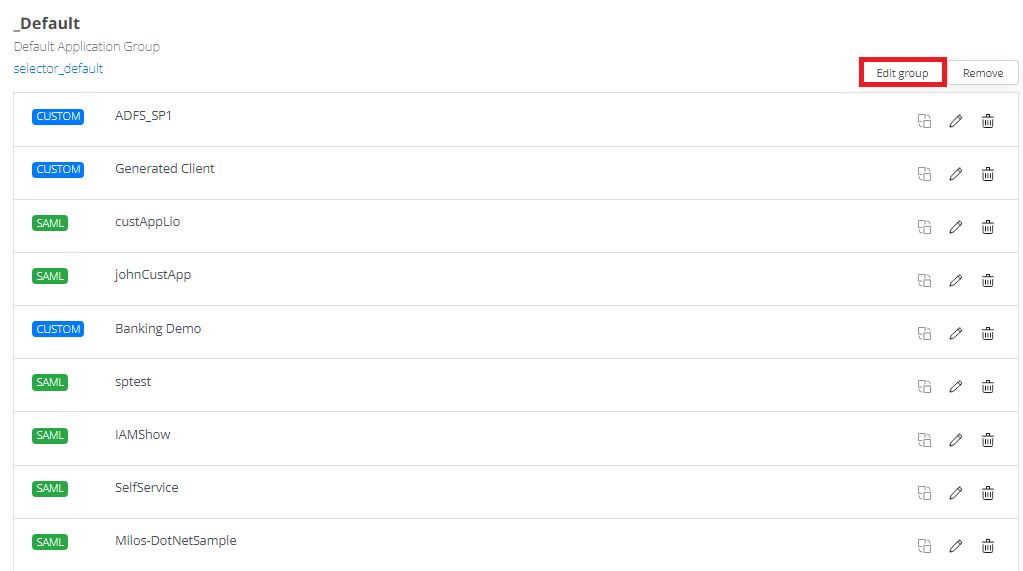This screenshot has width=1023, height=571.
Task: Click the copy icon for johnCustApp
Action: point(924,280)
